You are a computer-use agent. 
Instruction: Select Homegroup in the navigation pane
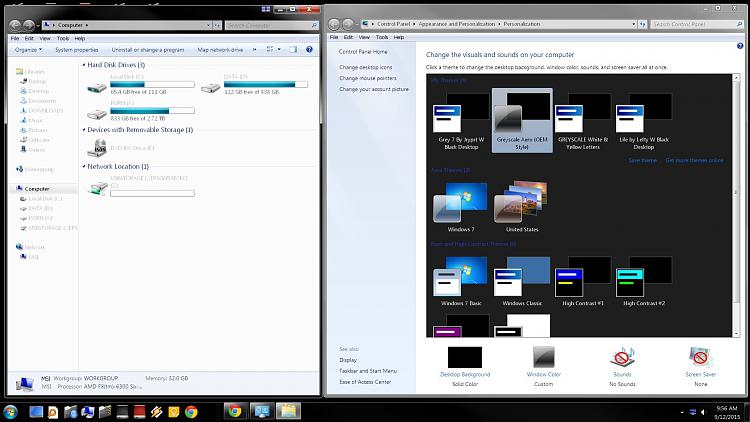click(x=35, y=169)
